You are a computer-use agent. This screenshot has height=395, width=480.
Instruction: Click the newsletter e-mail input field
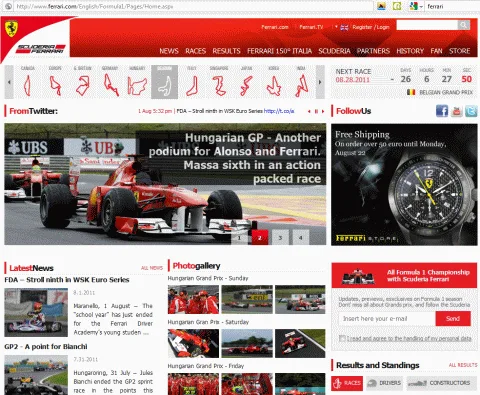(x=387, y=319)
